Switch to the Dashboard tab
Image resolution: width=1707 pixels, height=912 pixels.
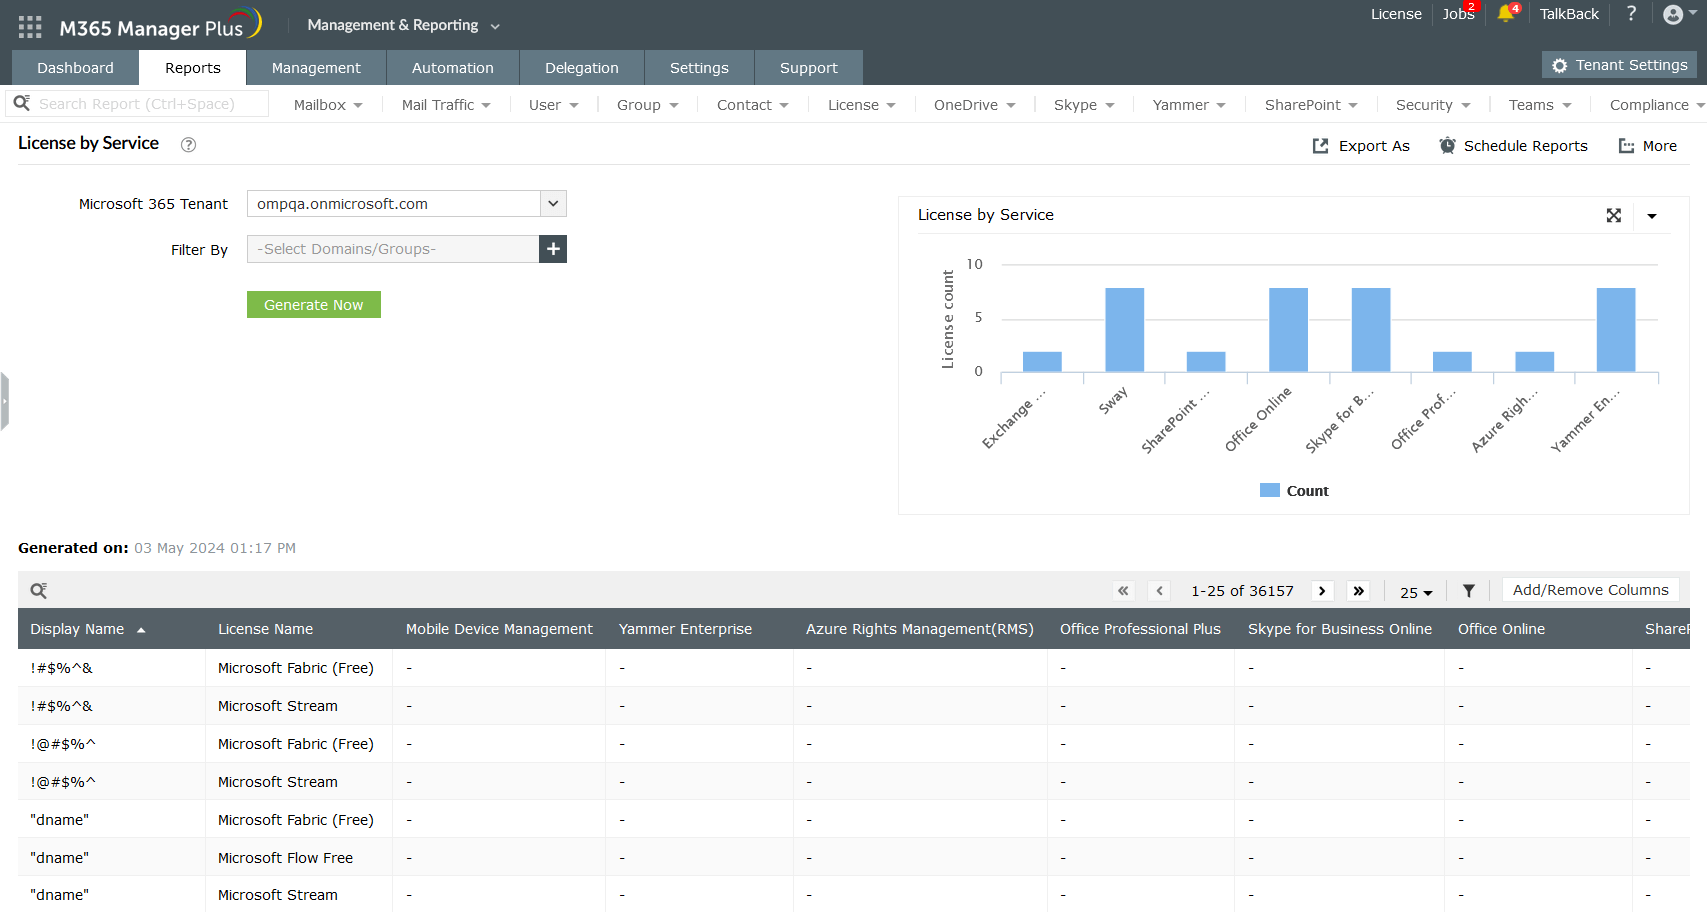tap(75, 68)
